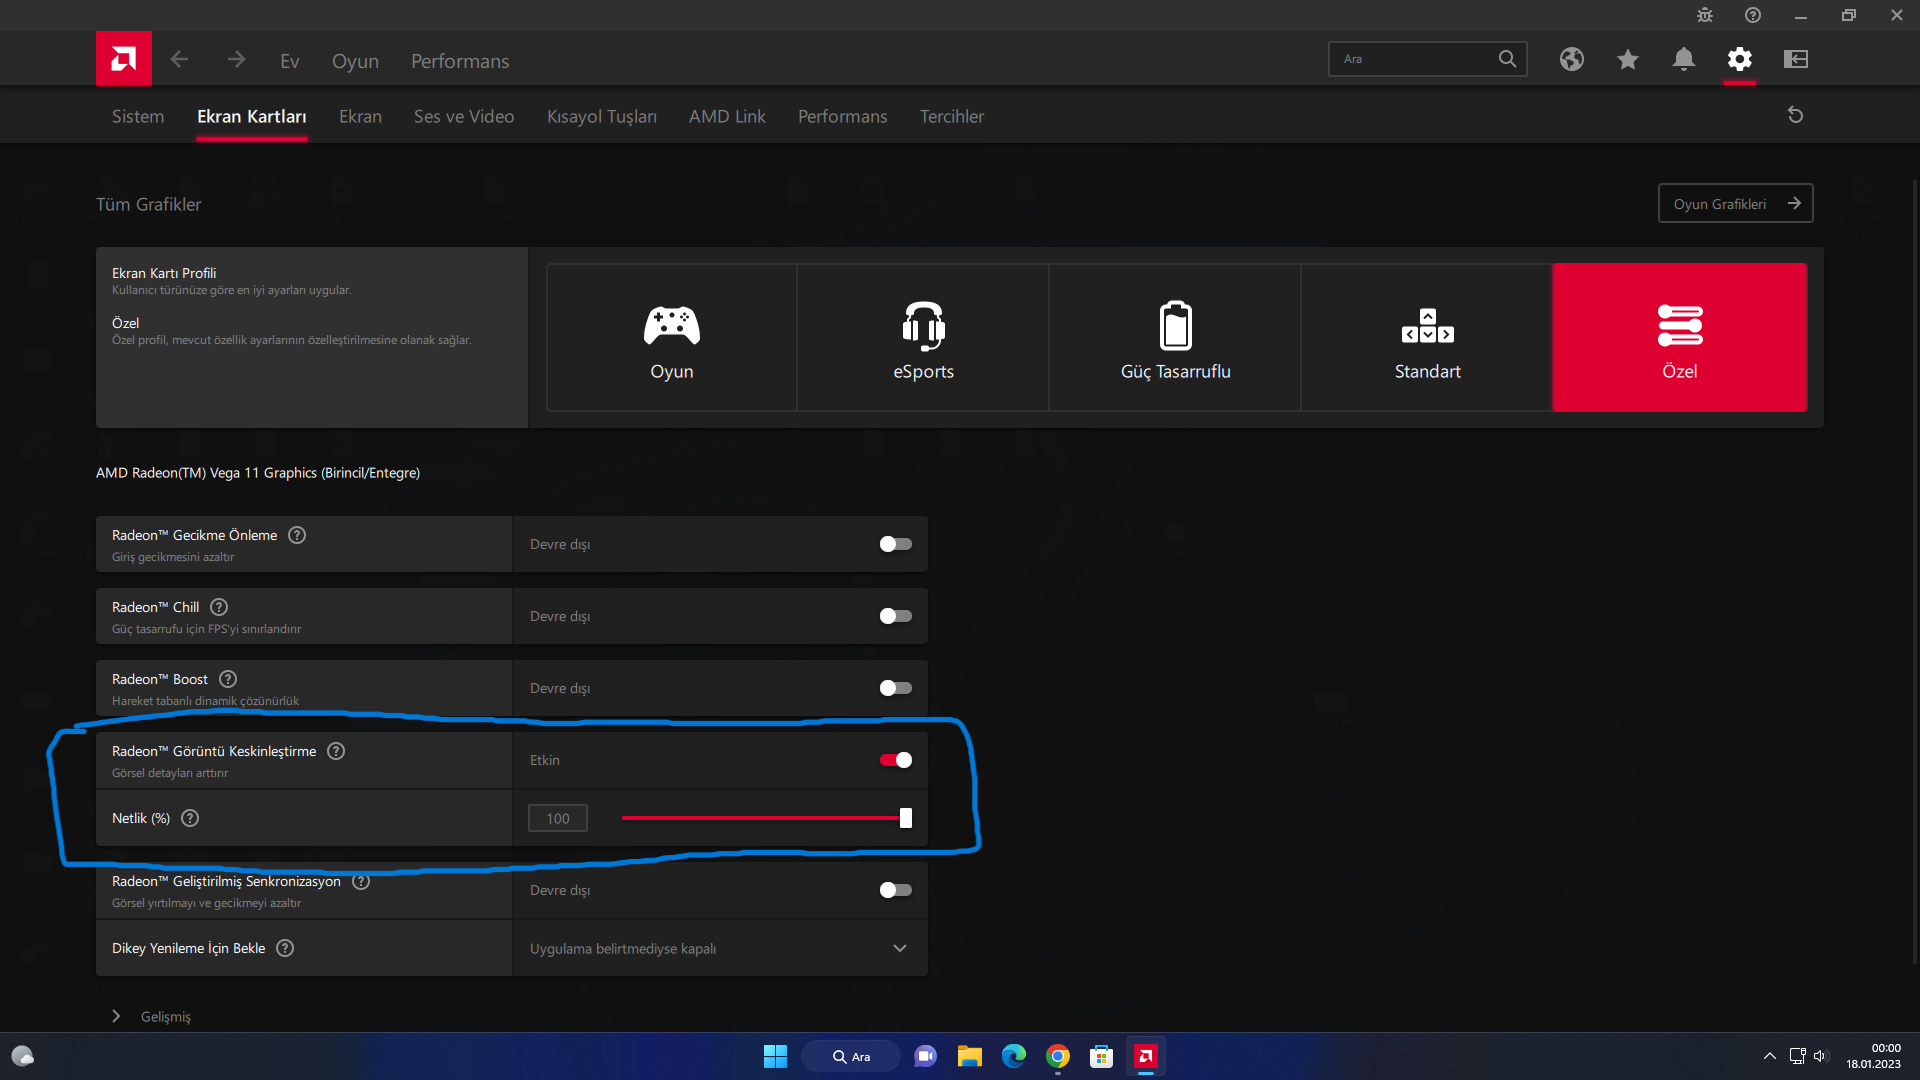Image resolution: width=1920 pixels, height=1080 pixels.
Task: Click the Netlik slider handle
Action: coord(906,818)
